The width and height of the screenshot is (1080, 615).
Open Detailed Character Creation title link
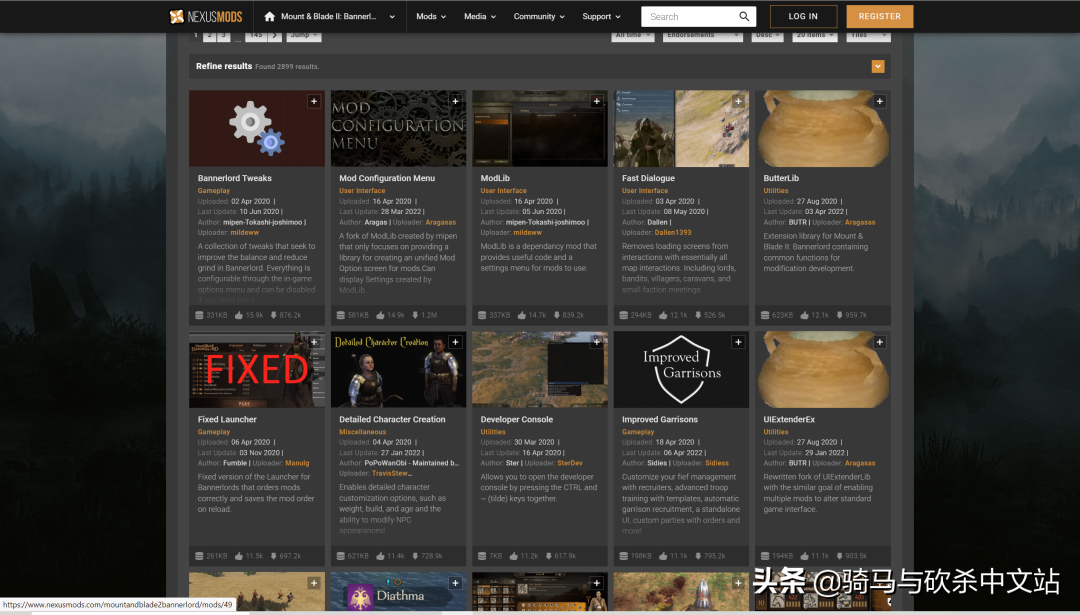[392, 419]
